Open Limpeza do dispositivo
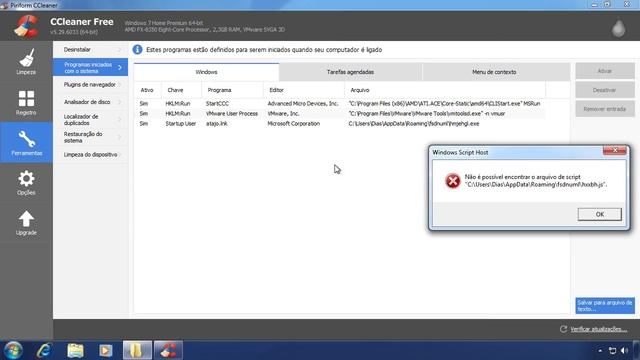Image resolution: width=640 pixels, height=360 pixels. coord(90,155)
